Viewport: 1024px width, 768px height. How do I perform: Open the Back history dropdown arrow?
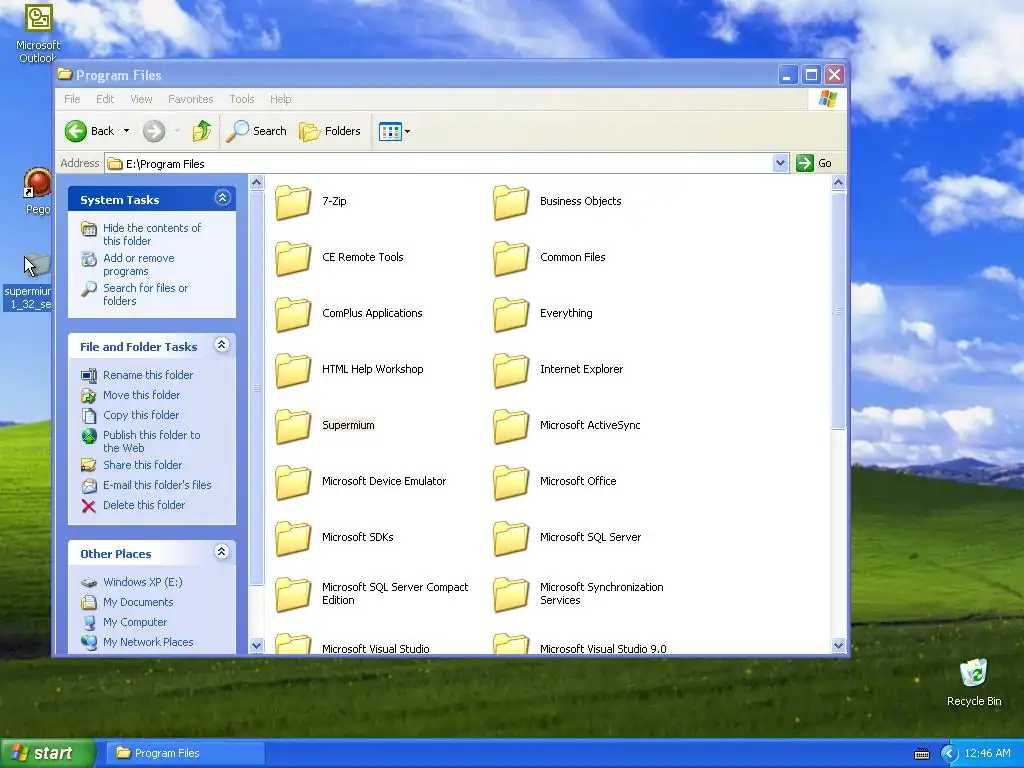pyautogui.click(x=126, y=131)
